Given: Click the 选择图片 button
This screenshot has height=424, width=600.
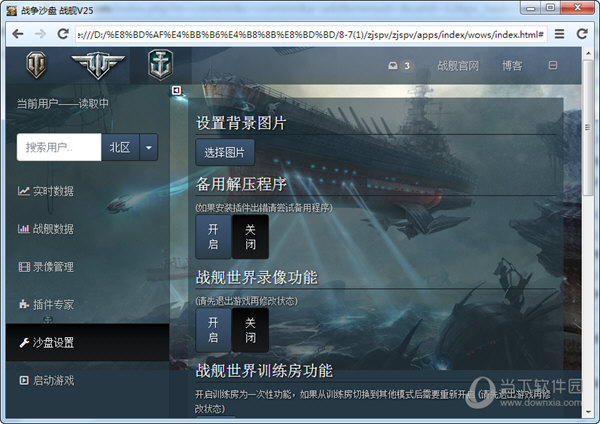Looking at the screenshot, I should click(x=225, y=153).
